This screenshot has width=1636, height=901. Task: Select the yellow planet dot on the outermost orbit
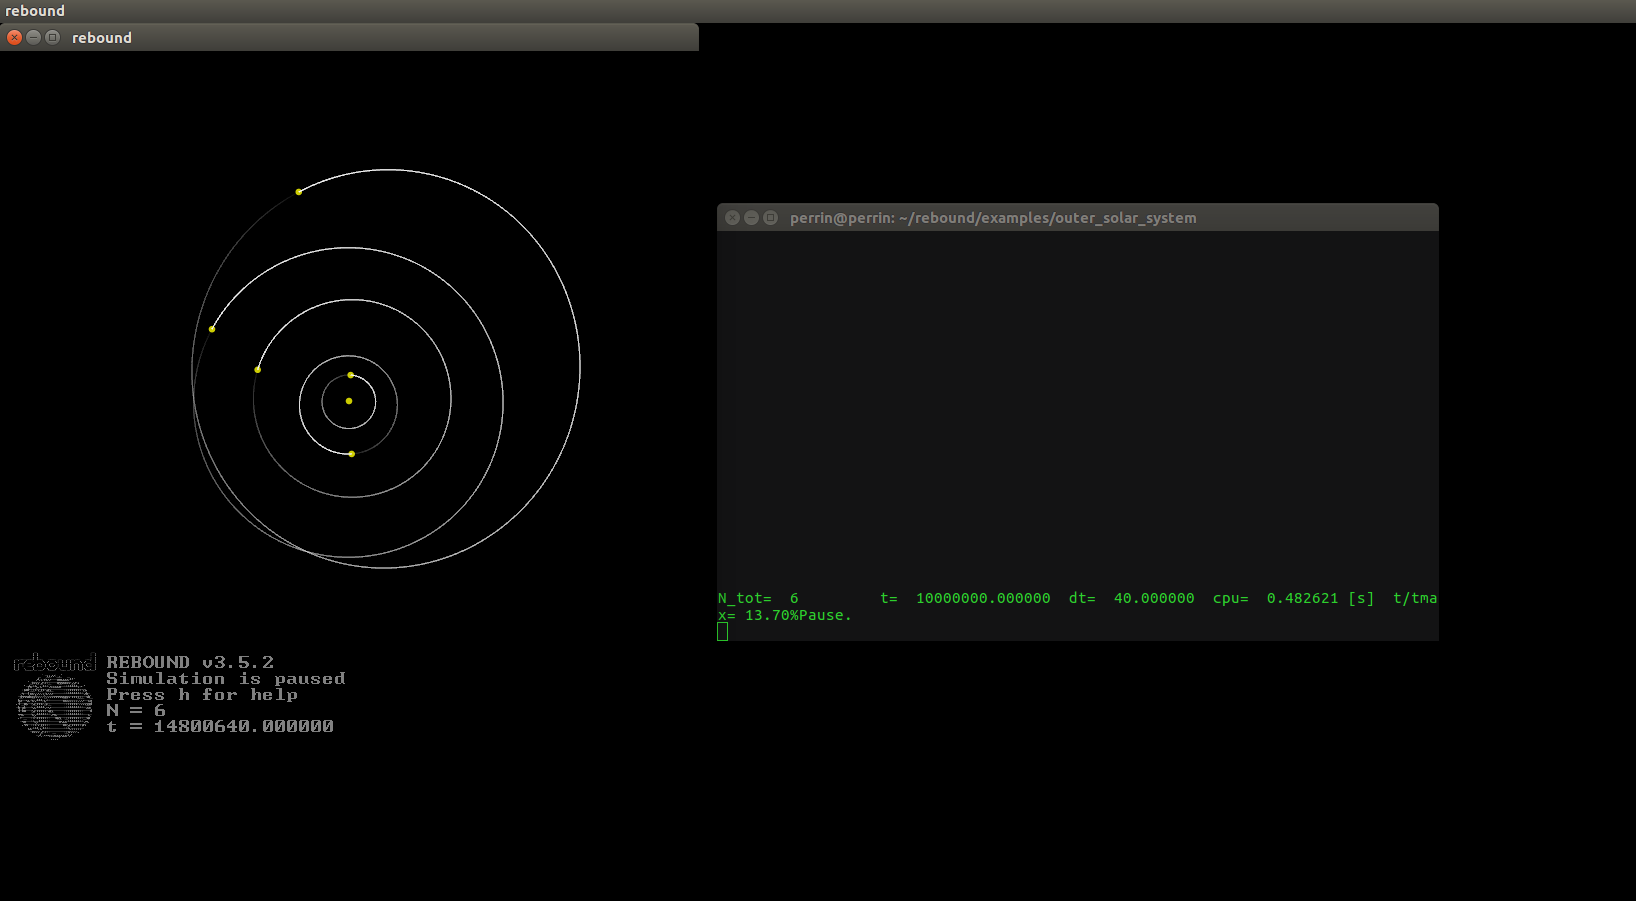pos(298,191)
